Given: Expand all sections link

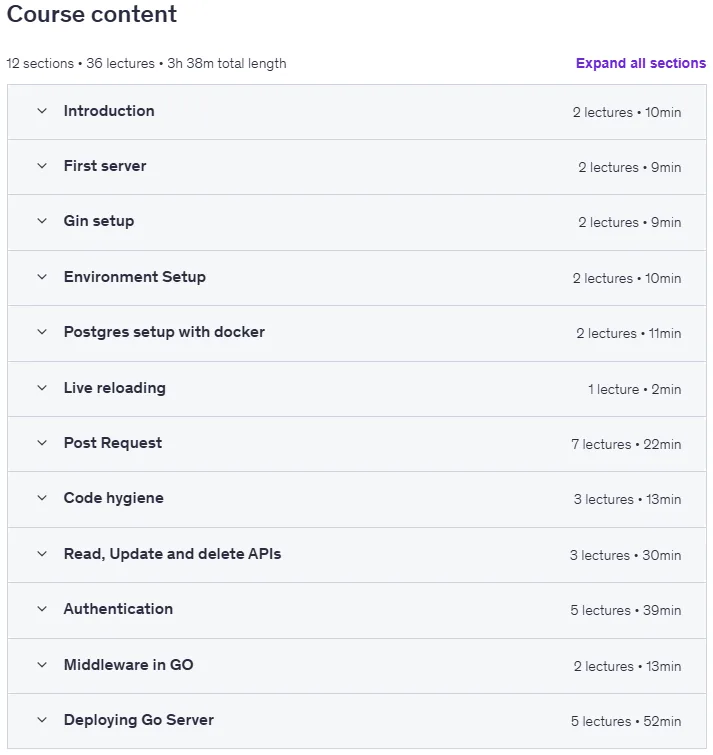Looking at the screenshot, I should 640,63.
